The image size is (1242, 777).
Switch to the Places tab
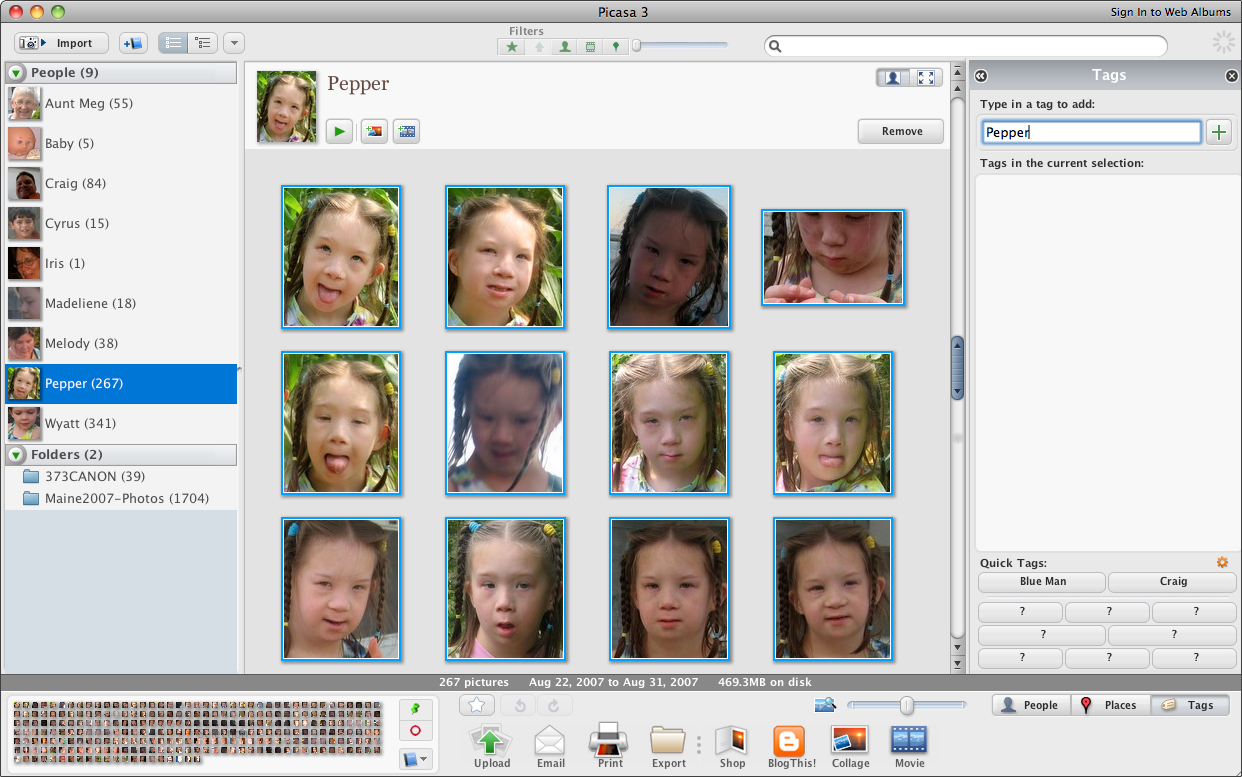[1109, 704]
